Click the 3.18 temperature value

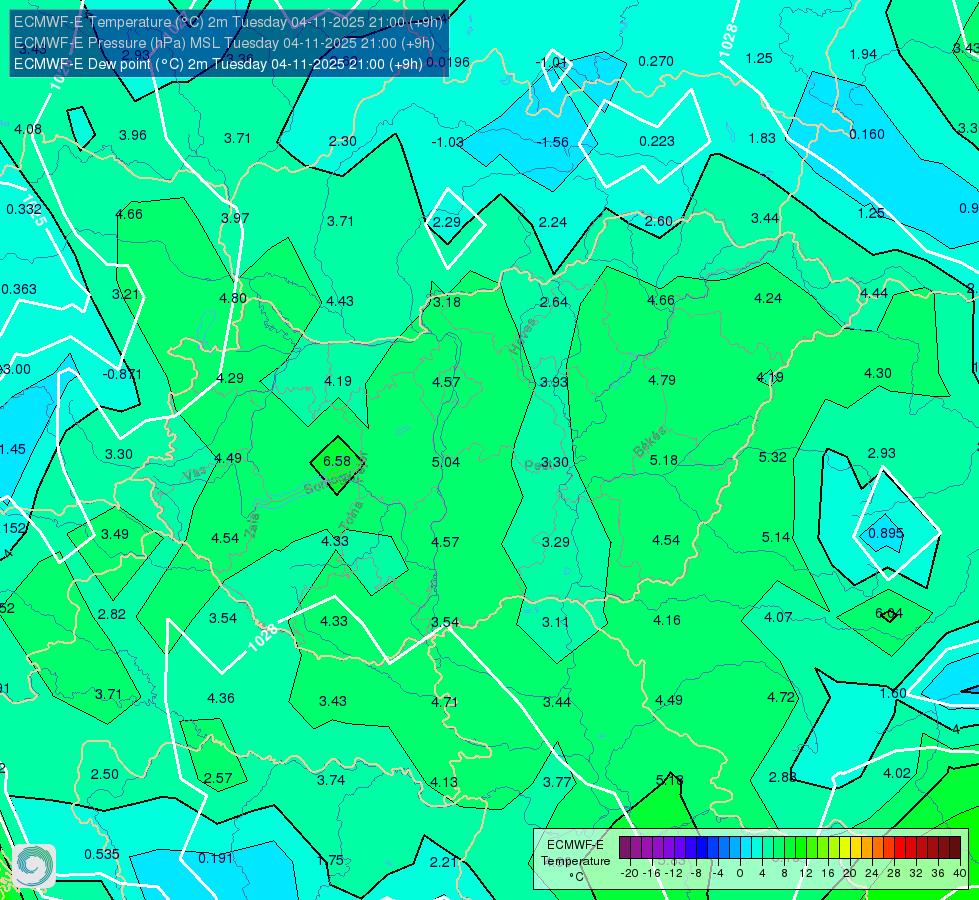(x=447, y=302)
